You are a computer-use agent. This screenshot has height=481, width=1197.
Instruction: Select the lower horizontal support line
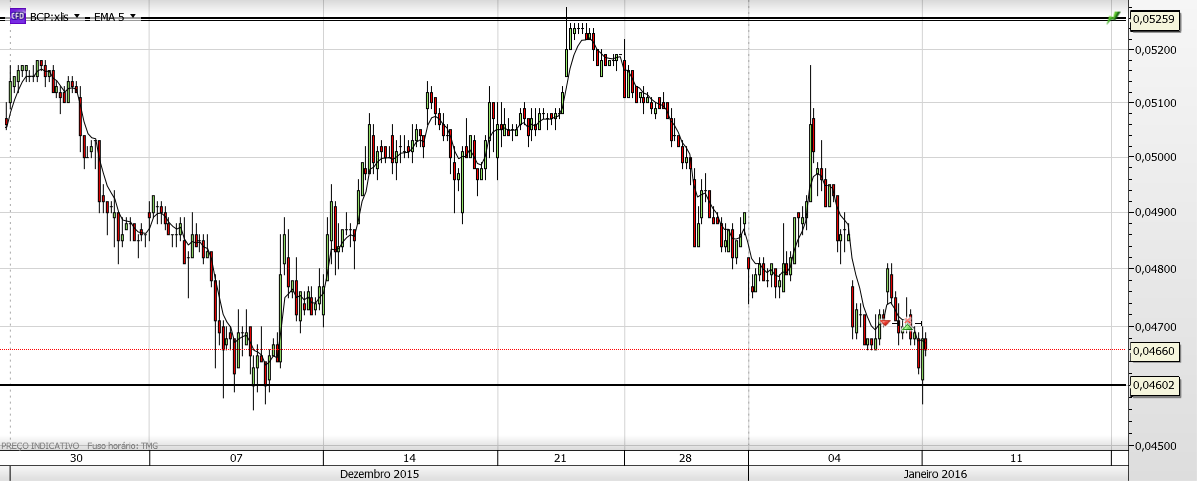(x=563, y=385)
